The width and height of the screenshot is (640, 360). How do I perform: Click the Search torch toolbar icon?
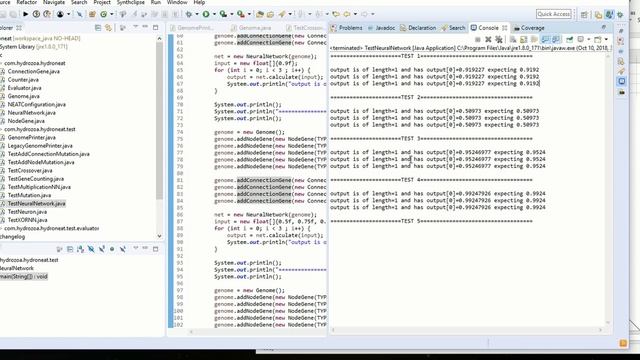point(282,14)
